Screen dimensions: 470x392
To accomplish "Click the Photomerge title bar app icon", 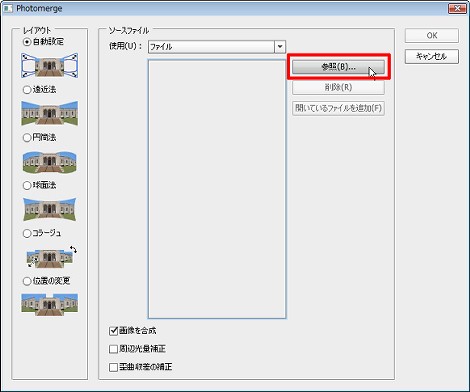I will tap(7, 8).
